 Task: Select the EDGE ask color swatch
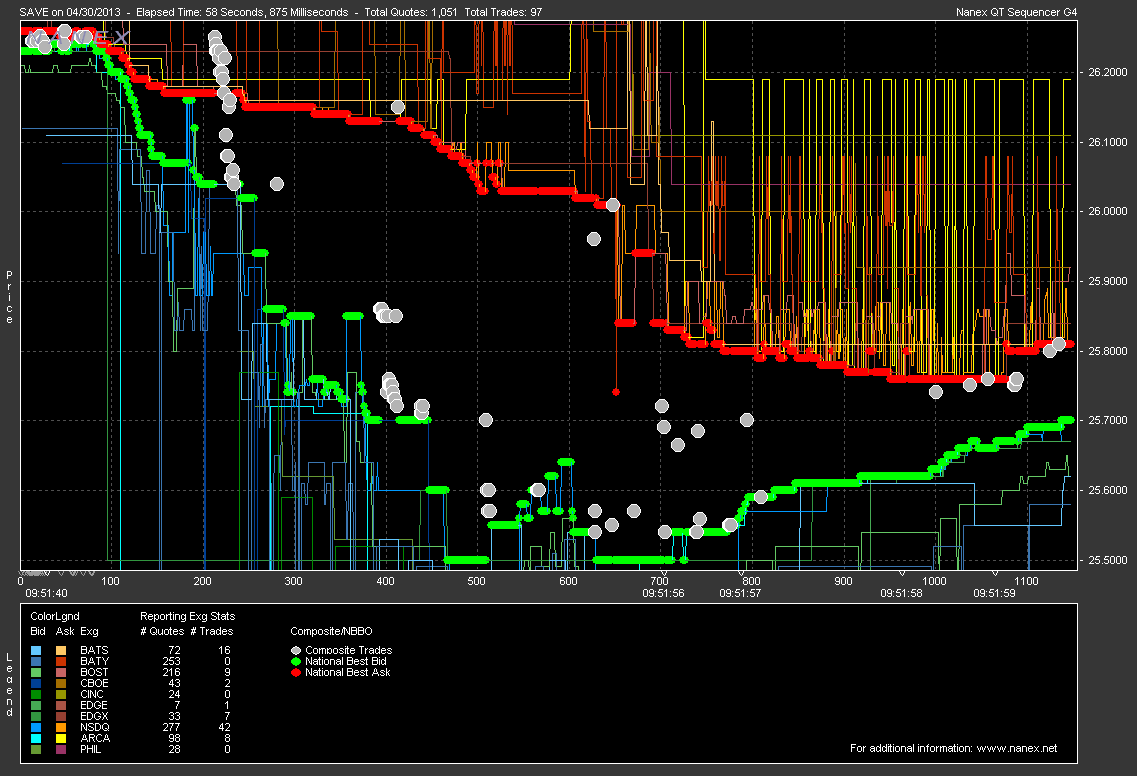(x=61, y=705)
